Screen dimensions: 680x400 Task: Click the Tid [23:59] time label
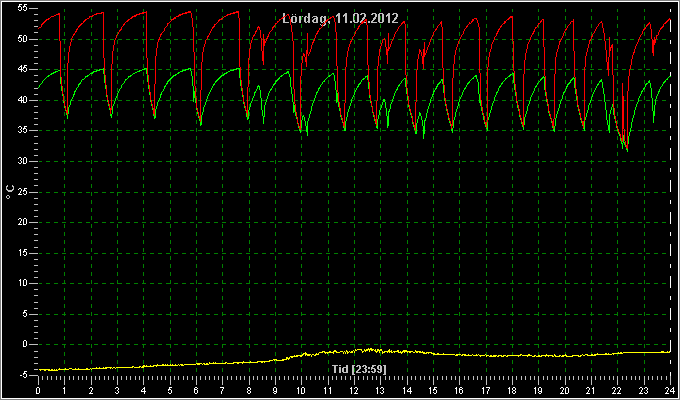[x=359, y=369]
